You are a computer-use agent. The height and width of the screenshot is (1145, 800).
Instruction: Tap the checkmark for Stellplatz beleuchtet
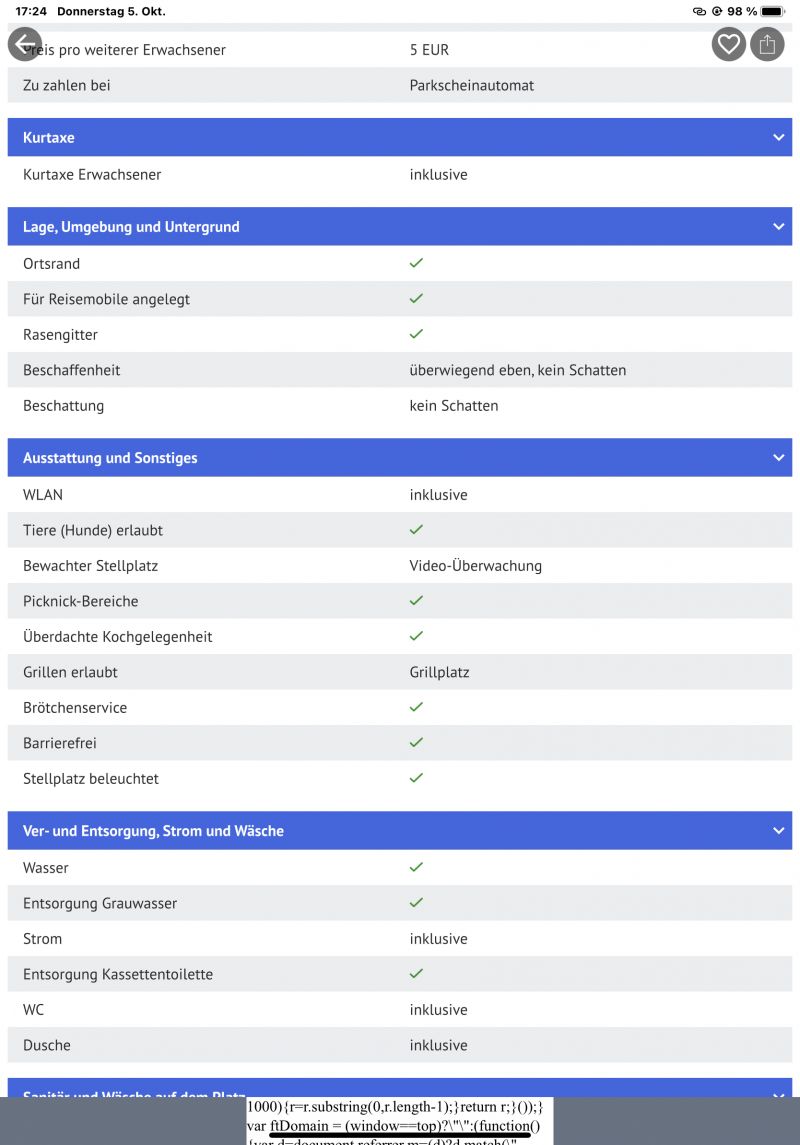416,778
